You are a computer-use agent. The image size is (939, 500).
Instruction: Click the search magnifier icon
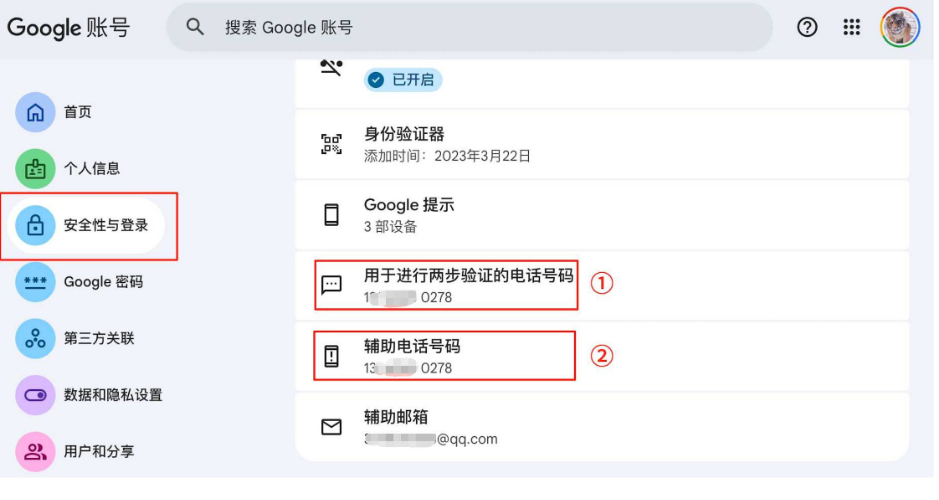(196, 27)
